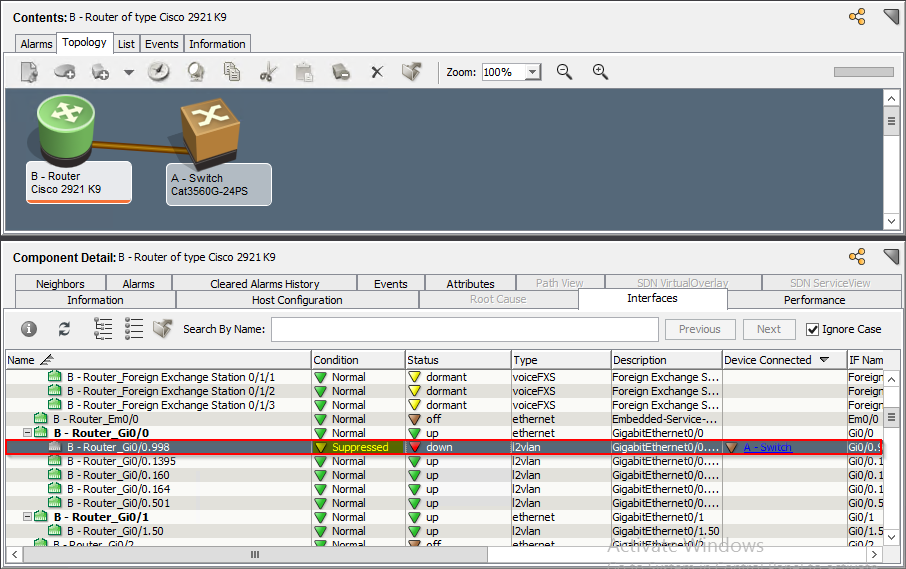Open the Neighbors tab
906x569 pixels.
60,284
